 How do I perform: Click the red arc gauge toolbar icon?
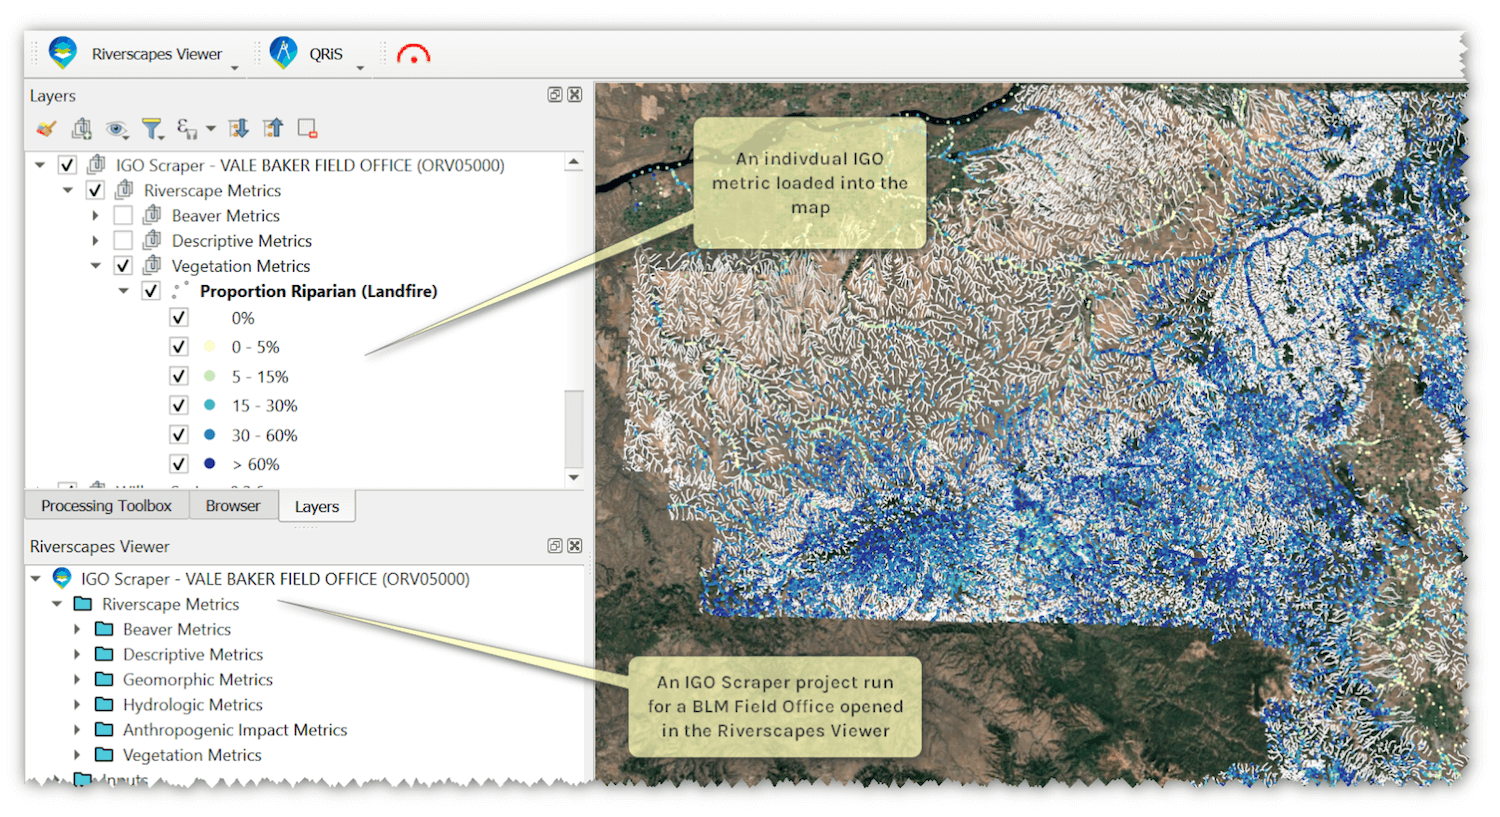(413, 54)
